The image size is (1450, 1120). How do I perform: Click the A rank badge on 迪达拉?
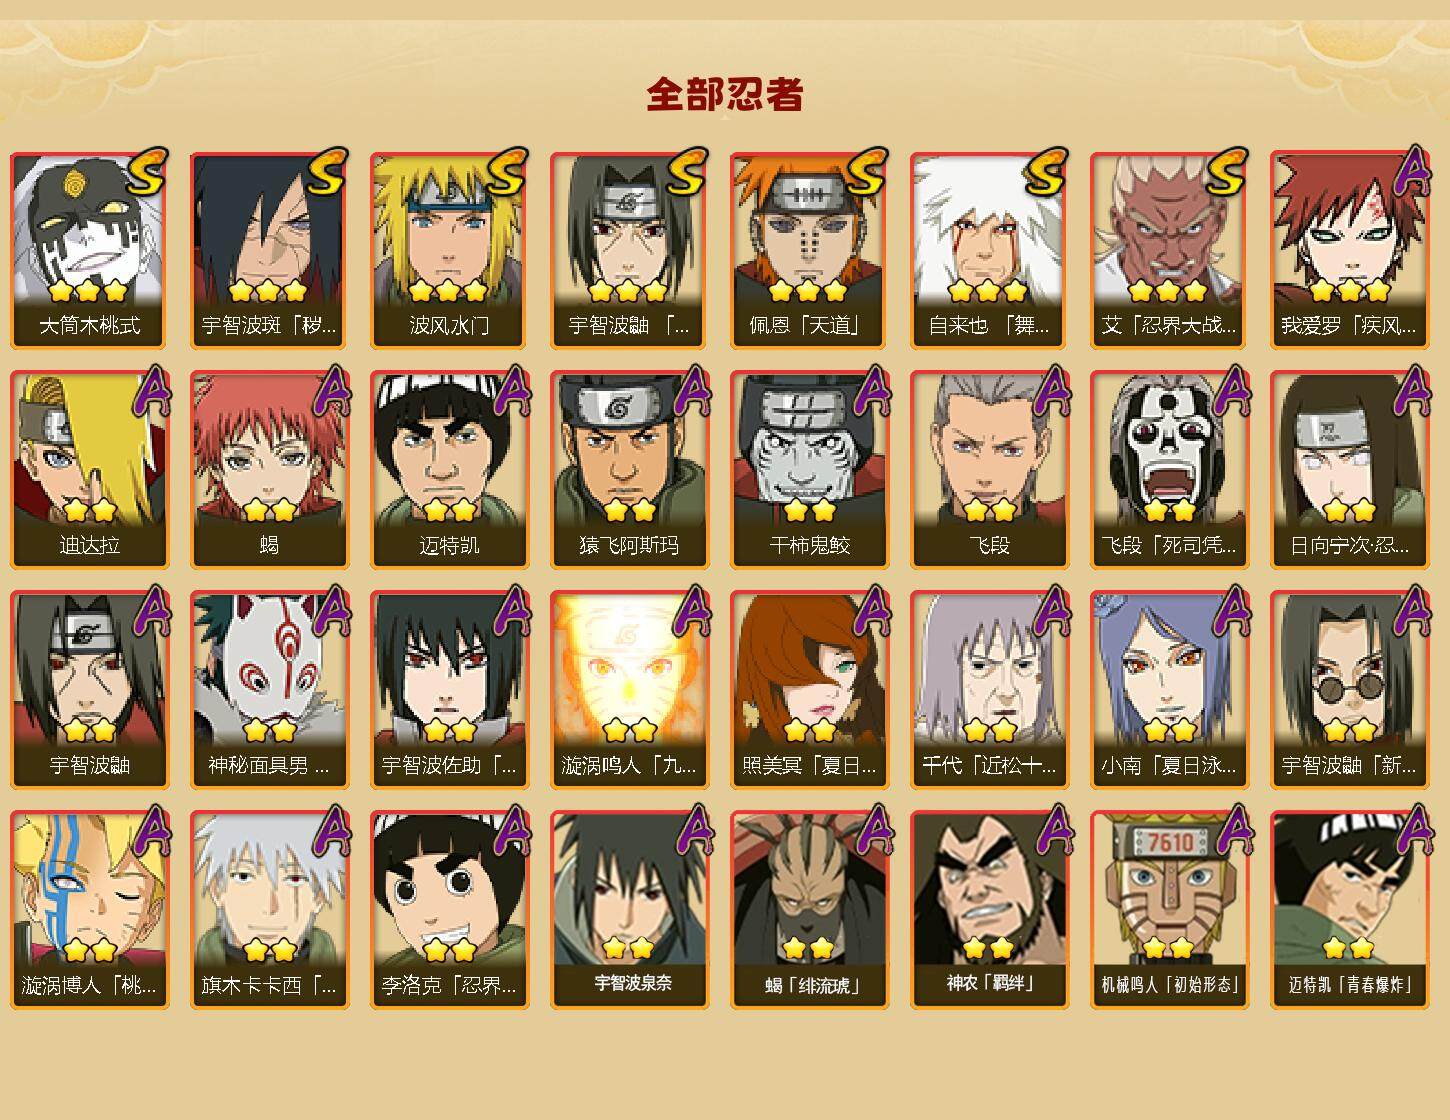(x=149, y=391)
